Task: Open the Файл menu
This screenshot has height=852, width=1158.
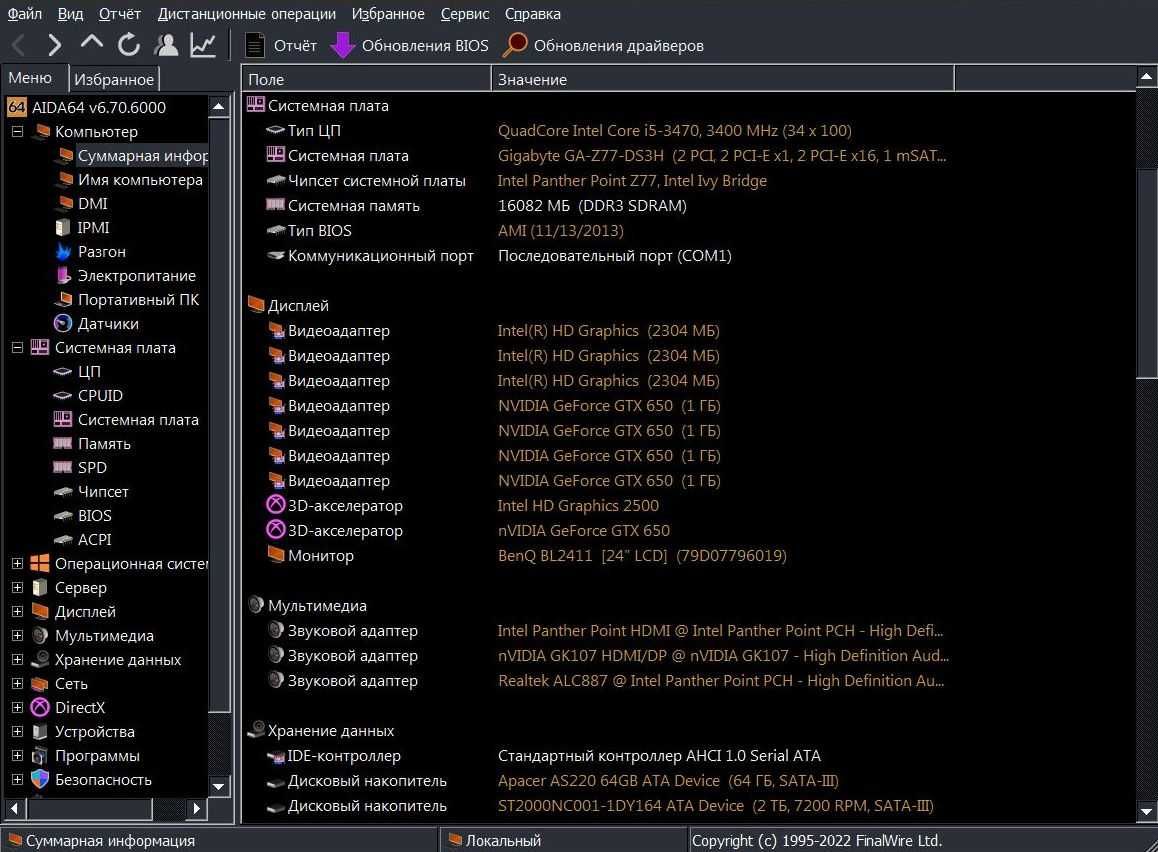Action: pyautogui.click(x=24, y=13)
